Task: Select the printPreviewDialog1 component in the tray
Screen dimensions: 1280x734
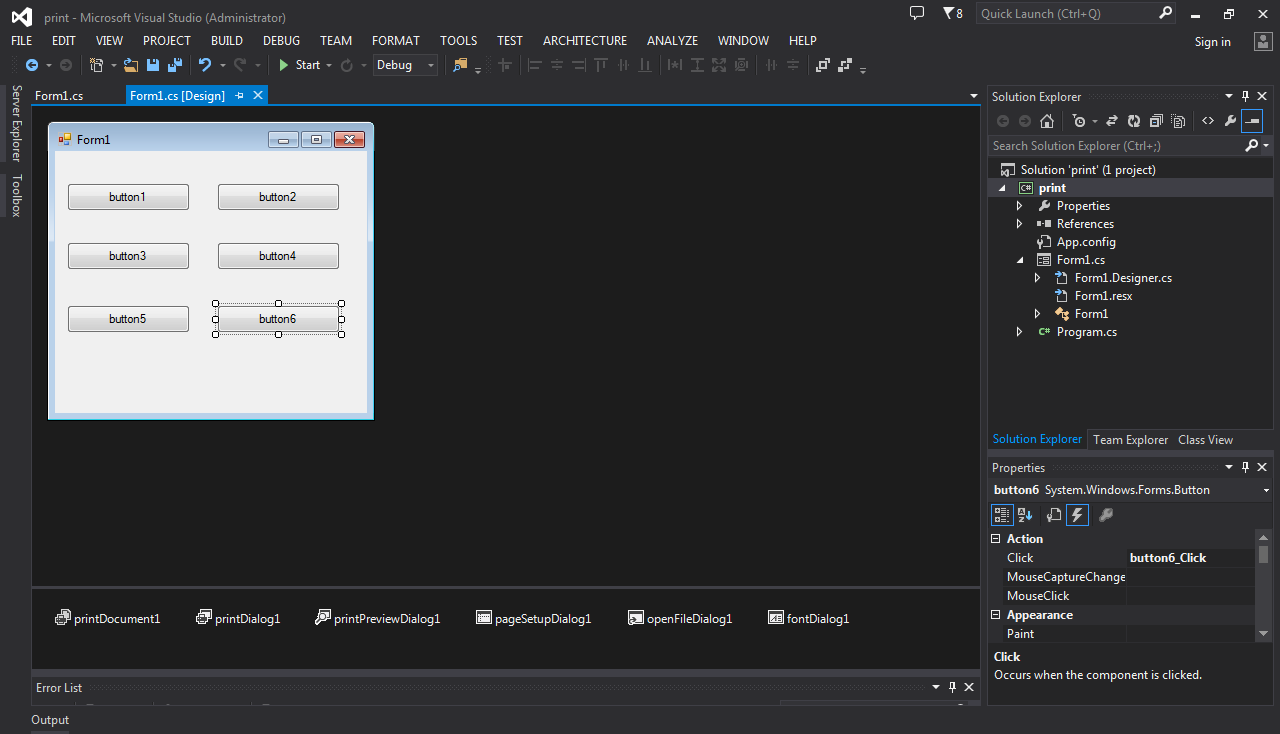Action: pos(377,618)
